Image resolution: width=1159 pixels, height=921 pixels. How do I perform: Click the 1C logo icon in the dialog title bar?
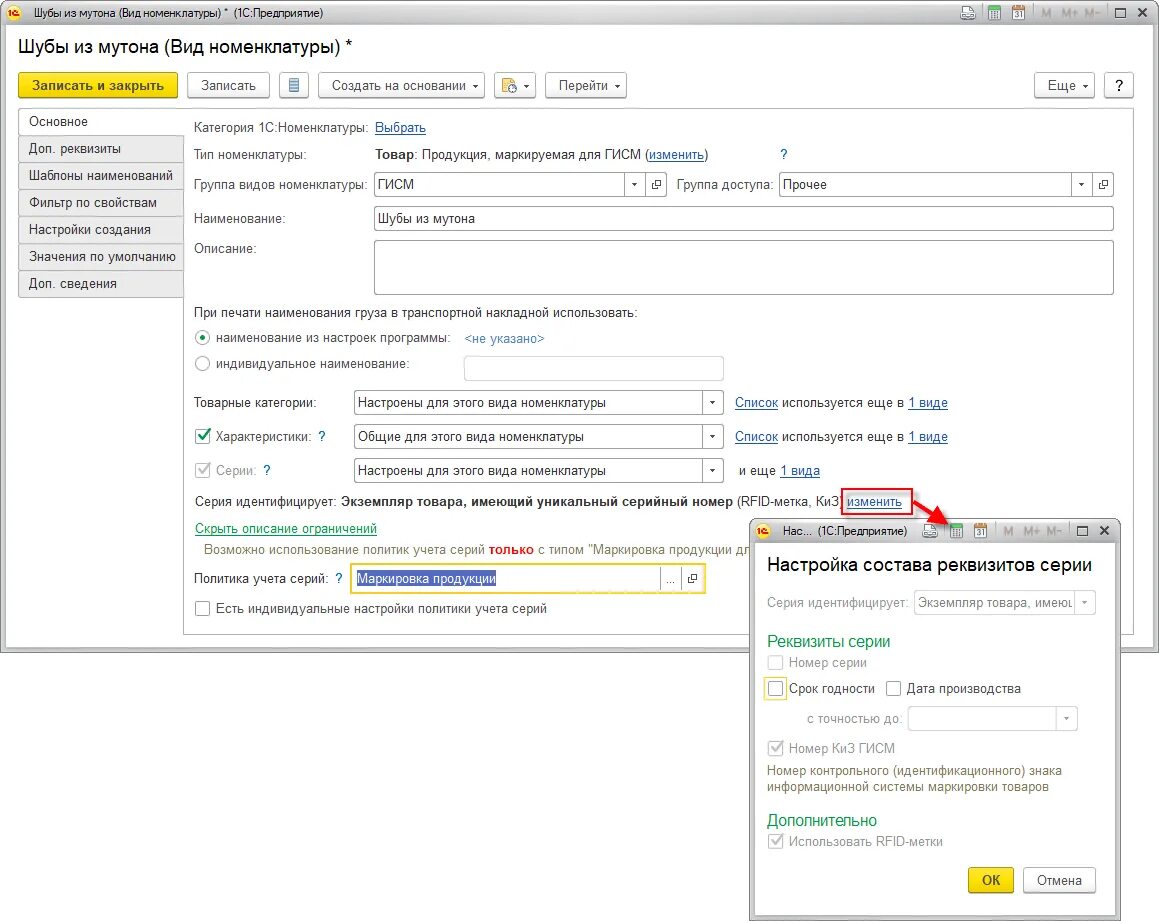click(764, 531)
